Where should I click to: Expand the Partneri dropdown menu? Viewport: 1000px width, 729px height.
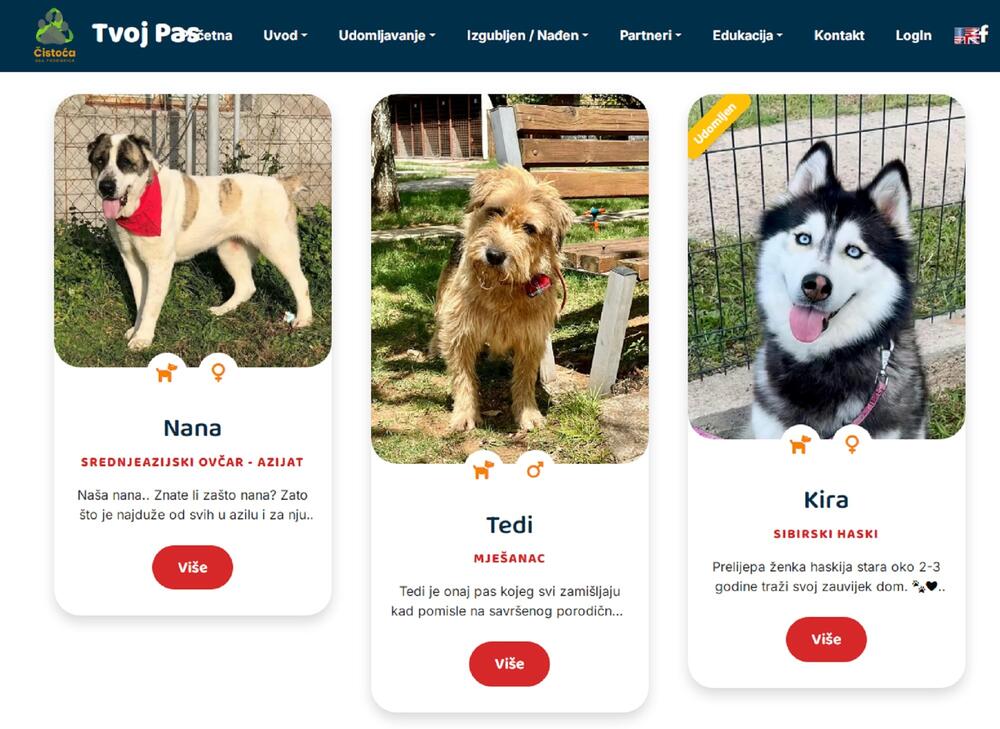coord(650,36)
